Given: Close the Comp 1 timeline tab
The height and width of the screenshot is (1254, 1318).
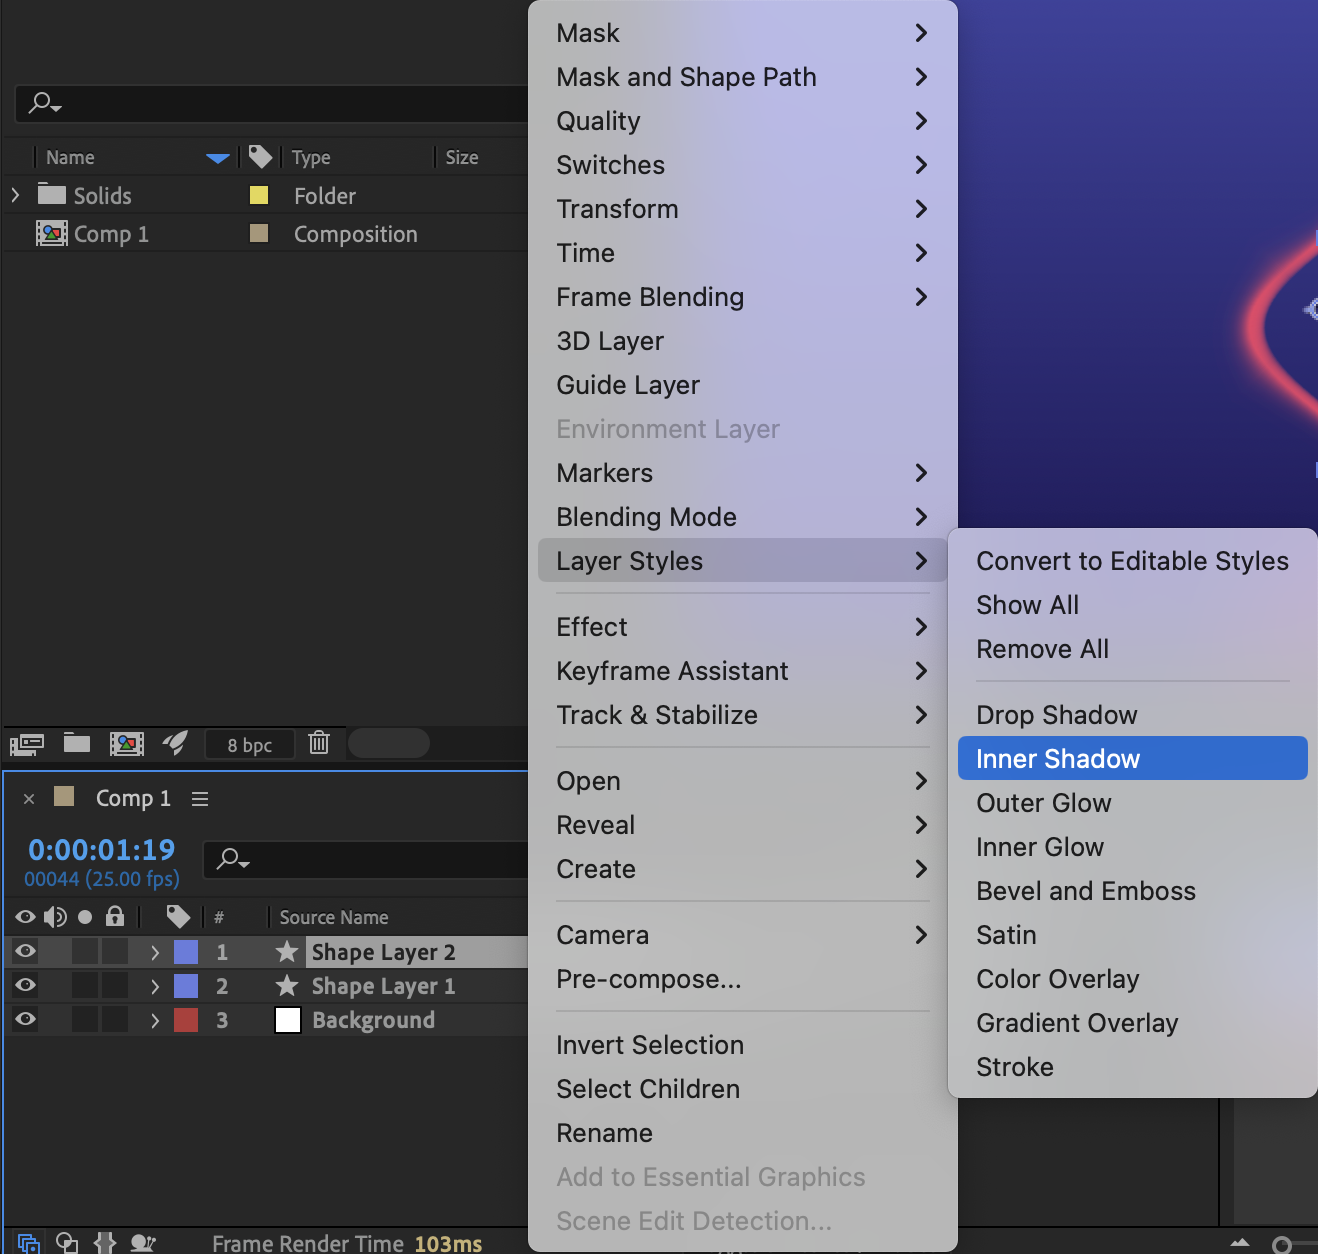Looking at the screenshot, I should pos(29,798).
